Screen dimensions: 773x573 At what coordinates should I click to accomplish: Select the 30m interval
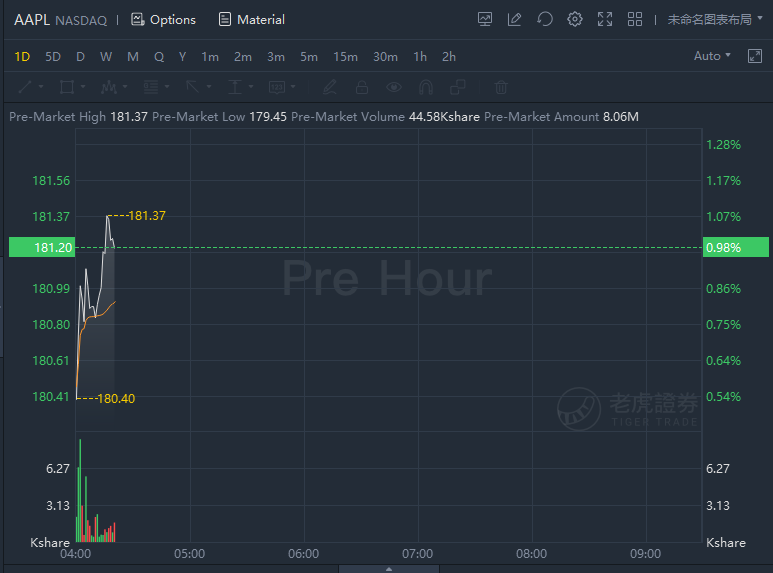[x=386, y=57]
